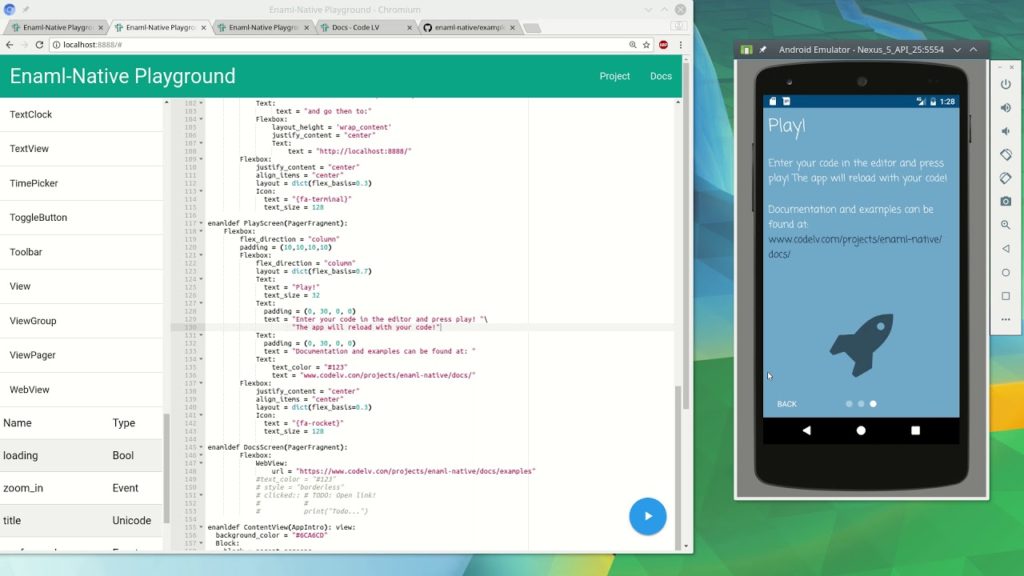This screenshot has height=576, width=1024.
Task: Rotate the emulator right
Action: coord(1006,178)
